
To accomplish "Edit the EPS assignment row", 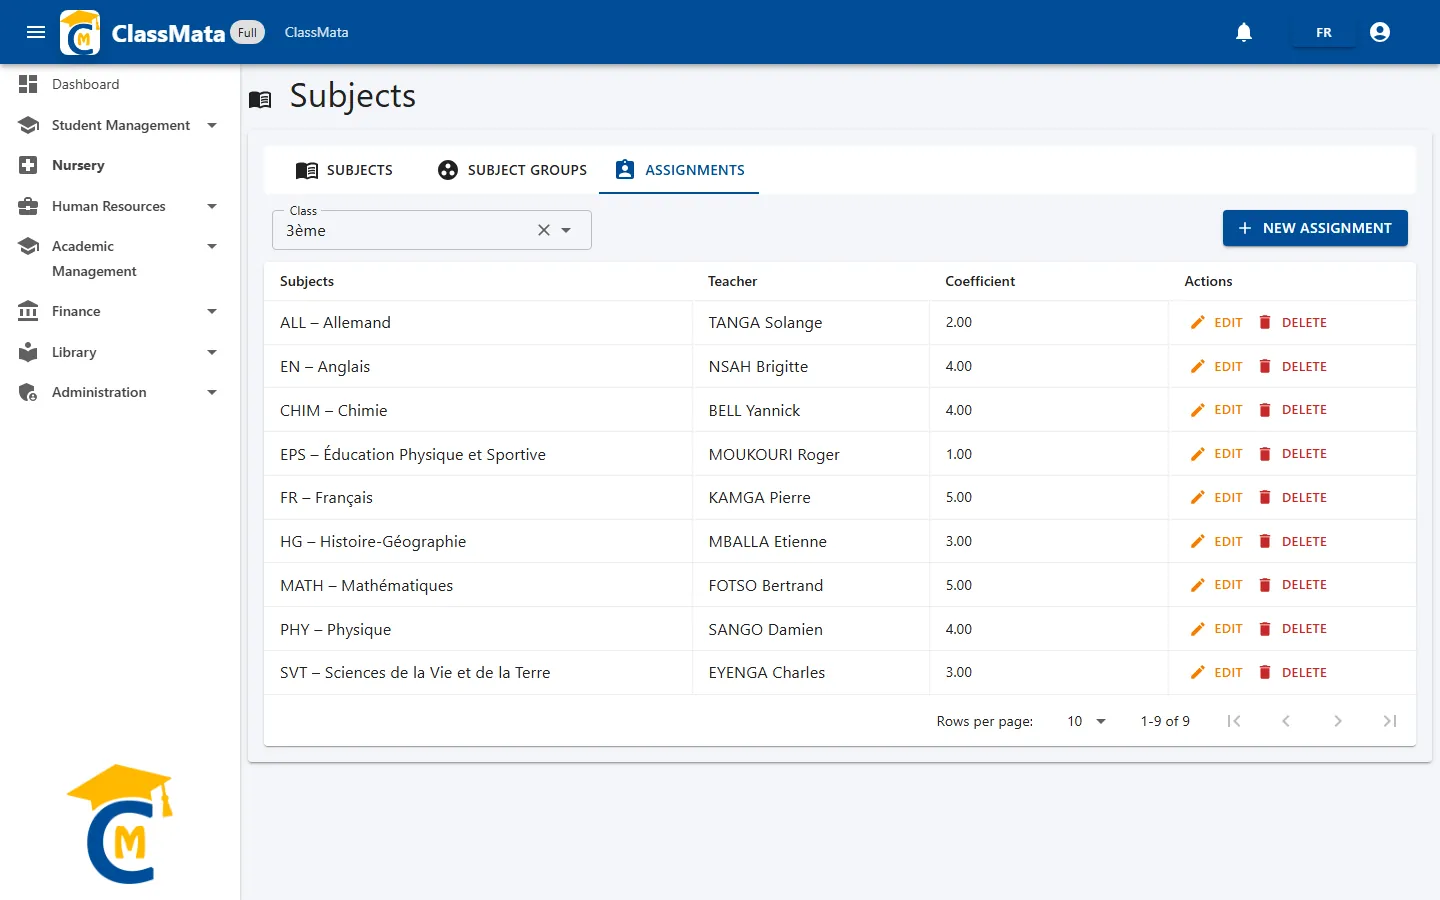I will pyautogui.click(x=1216, y=454).
